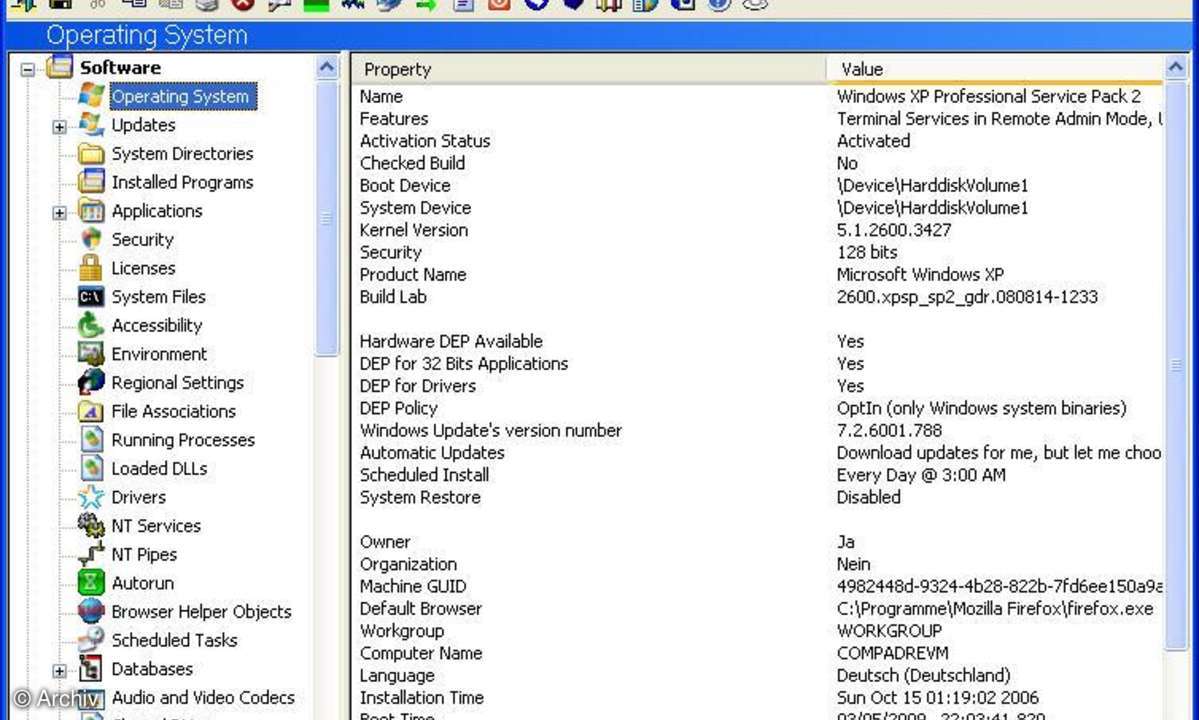Click the floppy disk toolbar icon
The width and height of the screenshot is (1199, 720).
tap(60, 5)
